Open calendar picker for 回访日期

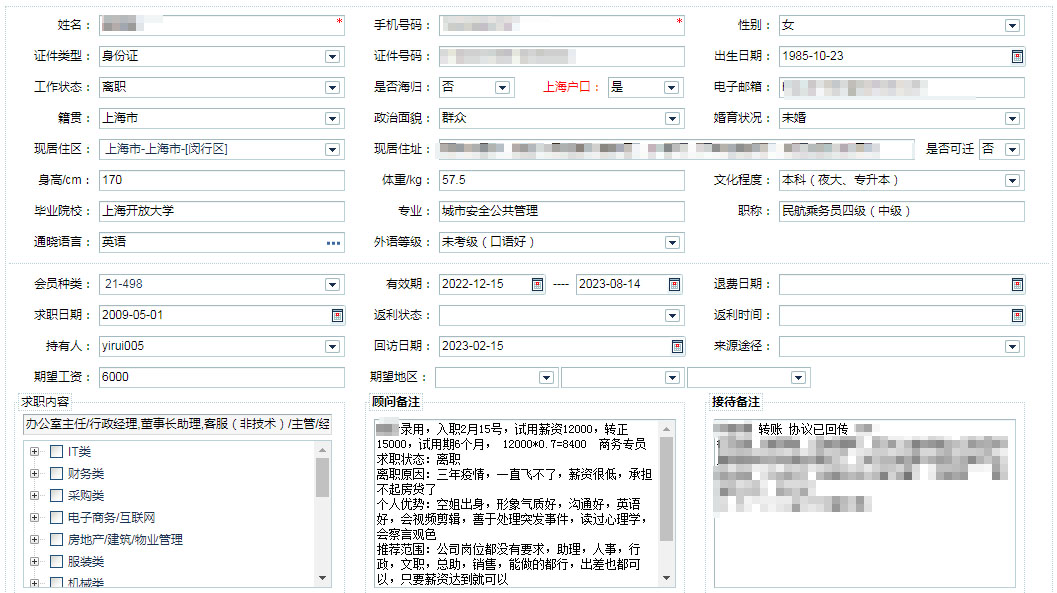click(x=677, y=346)
